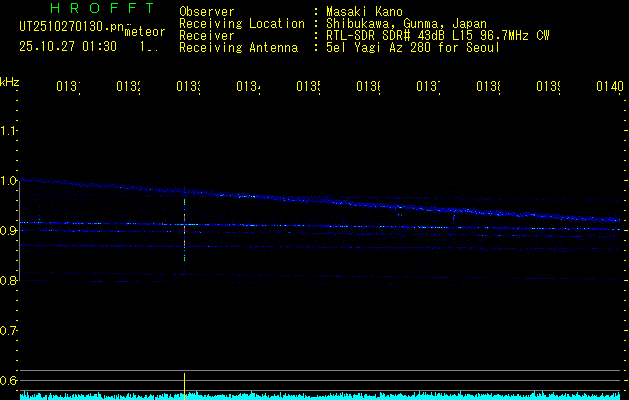Click the 0.7 frequency axis label
Viewport: 629px width, 400px height.
point(9,331)
